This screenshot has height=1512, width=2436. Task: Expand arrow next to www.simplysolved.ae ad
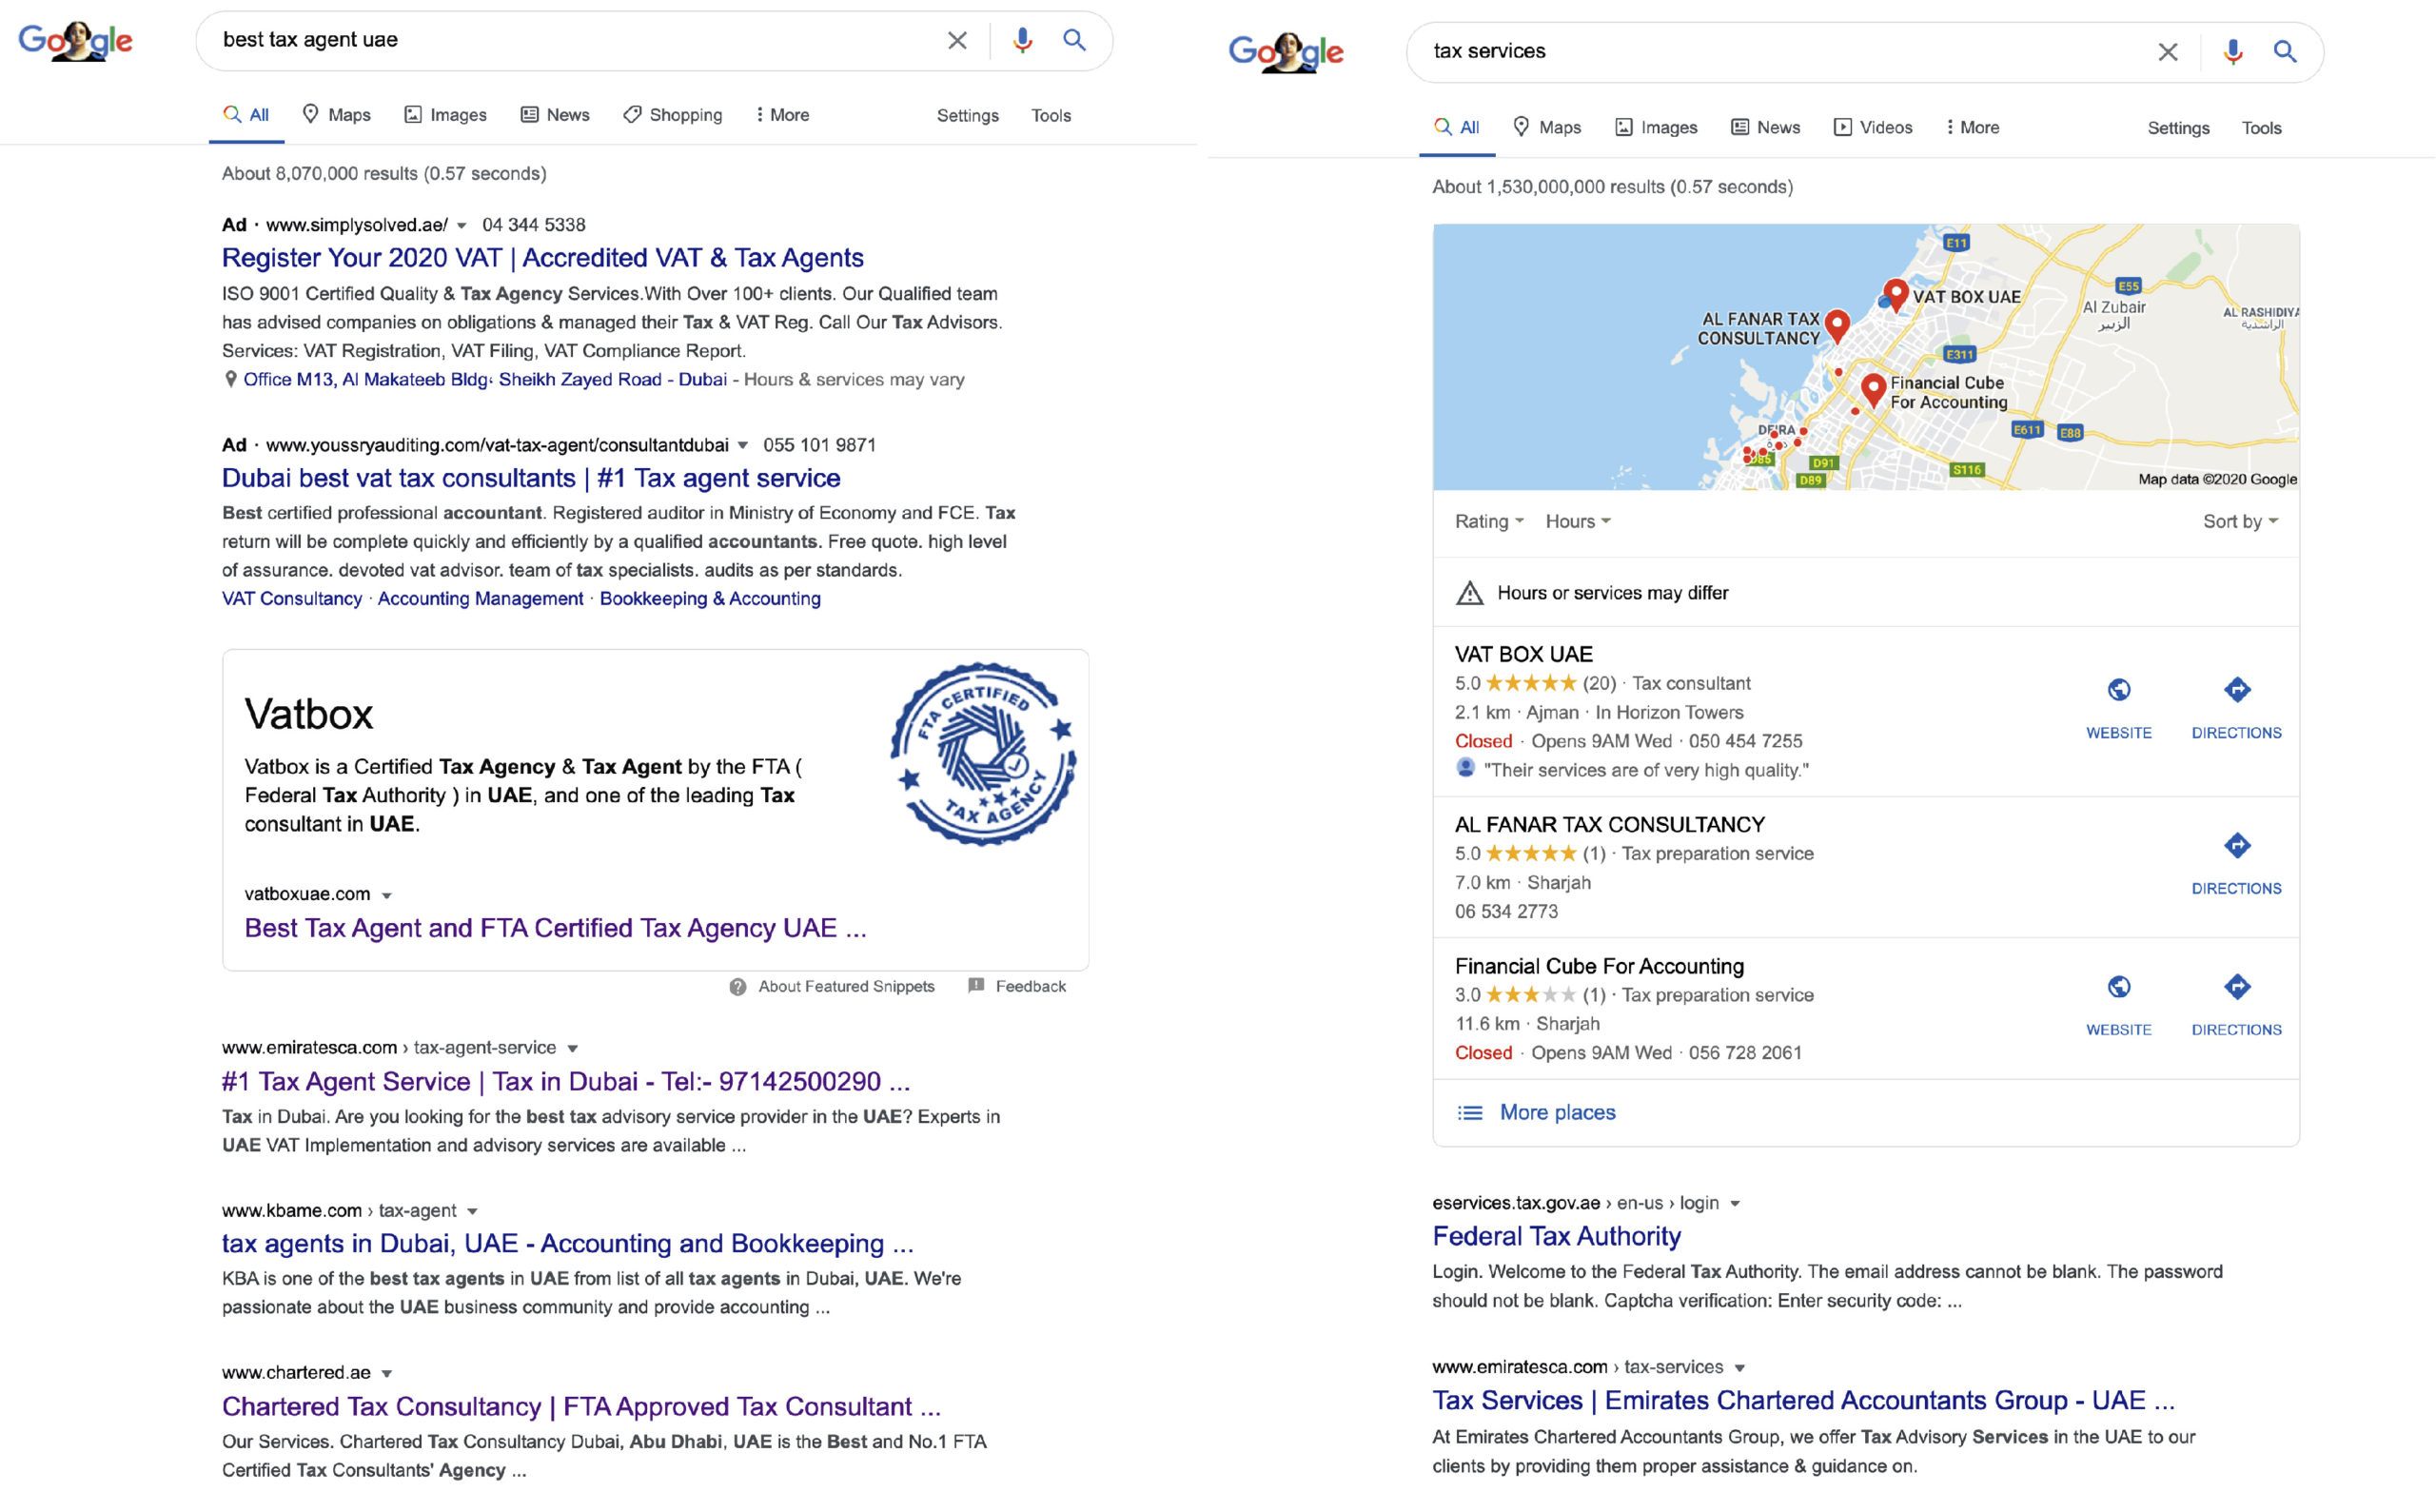tap(461, 226)
